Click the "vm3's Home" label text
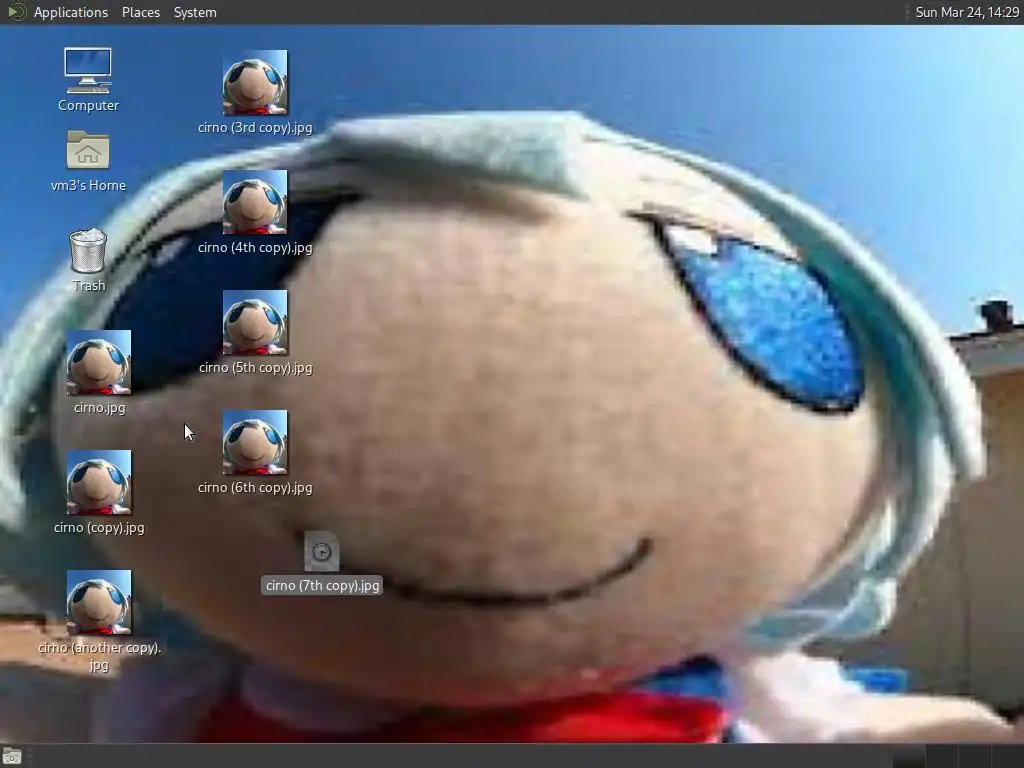The height and width of the screenshot is (768, 1024). [x=88, y=185]
